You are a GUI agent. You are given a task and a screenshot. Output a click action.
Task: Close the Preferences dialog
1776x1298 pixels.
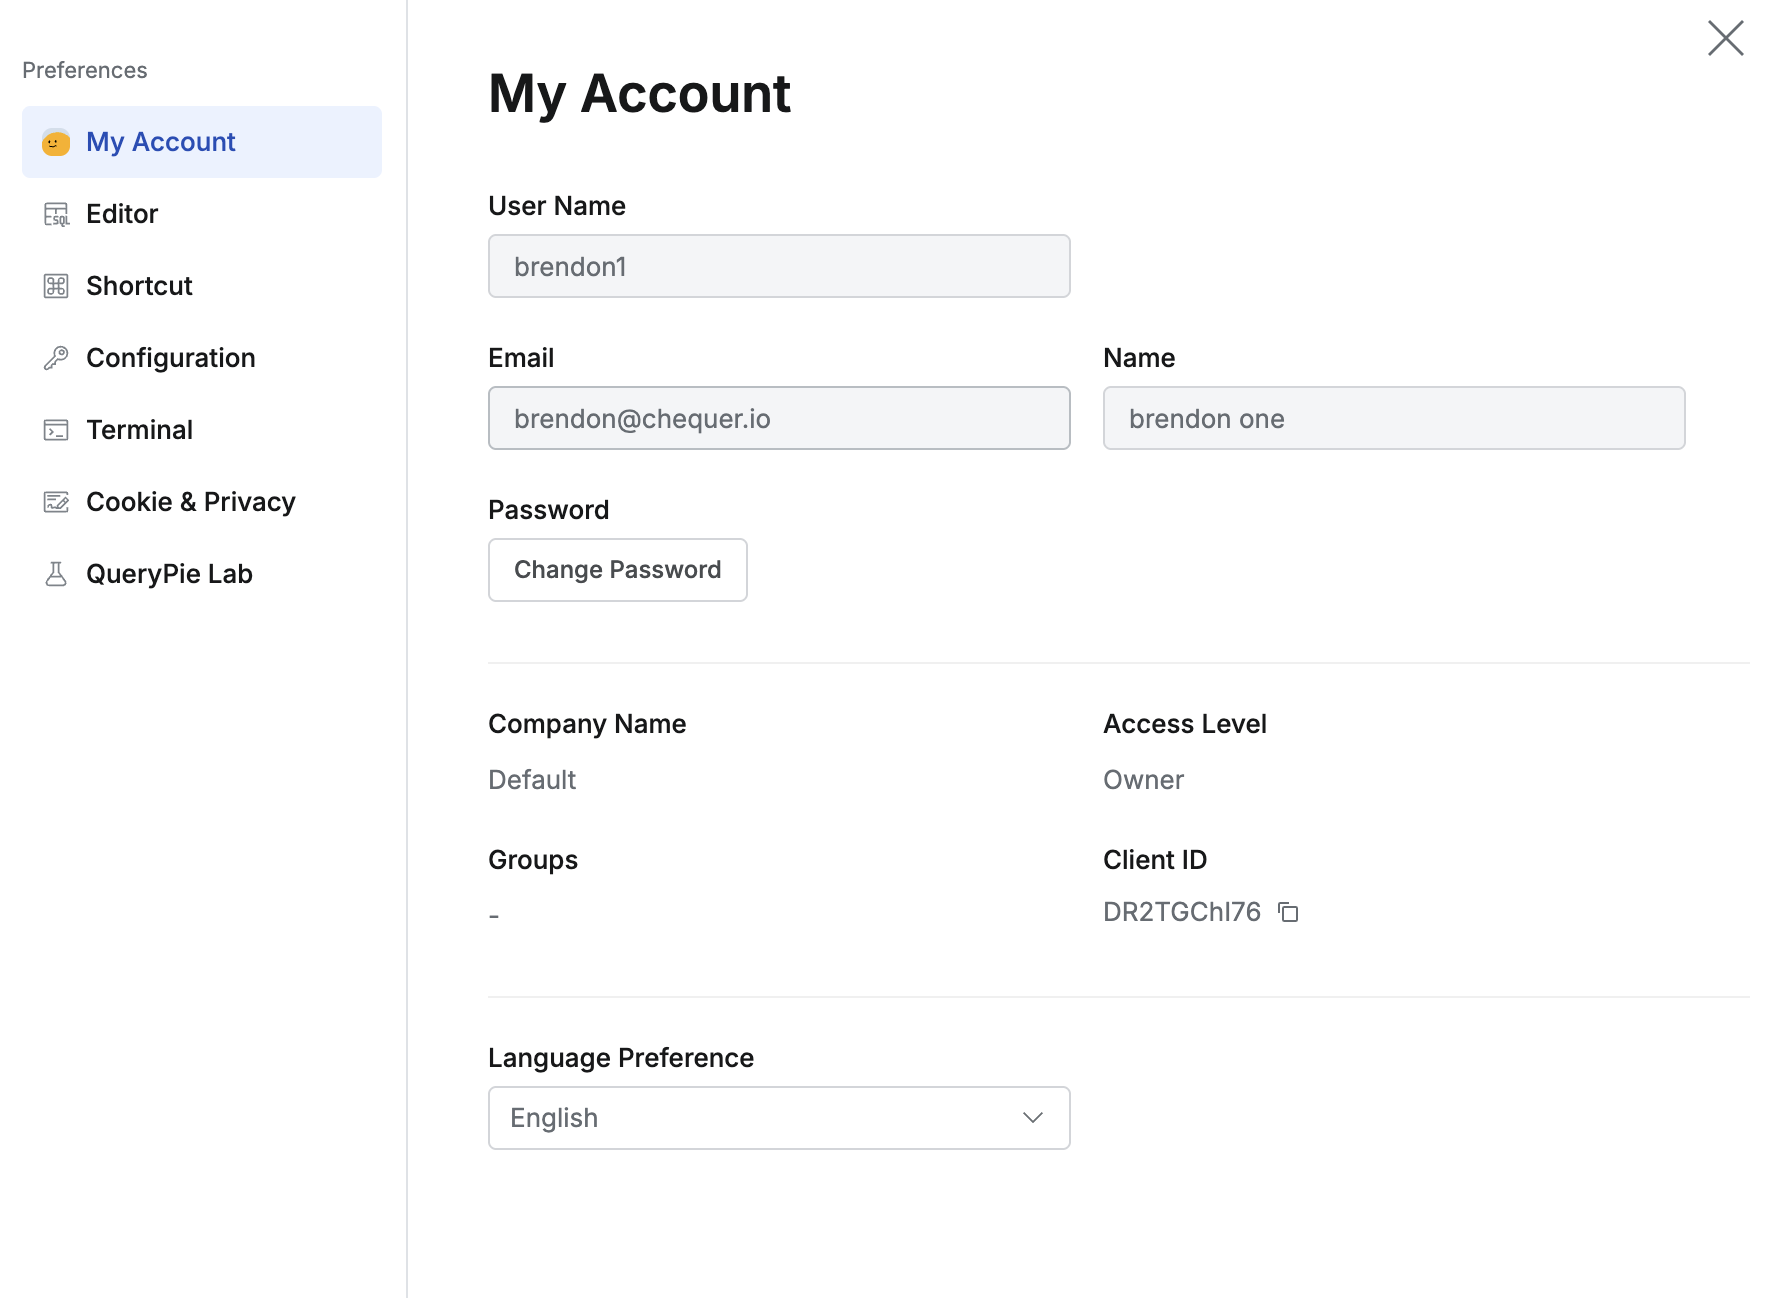(1726, 38)
